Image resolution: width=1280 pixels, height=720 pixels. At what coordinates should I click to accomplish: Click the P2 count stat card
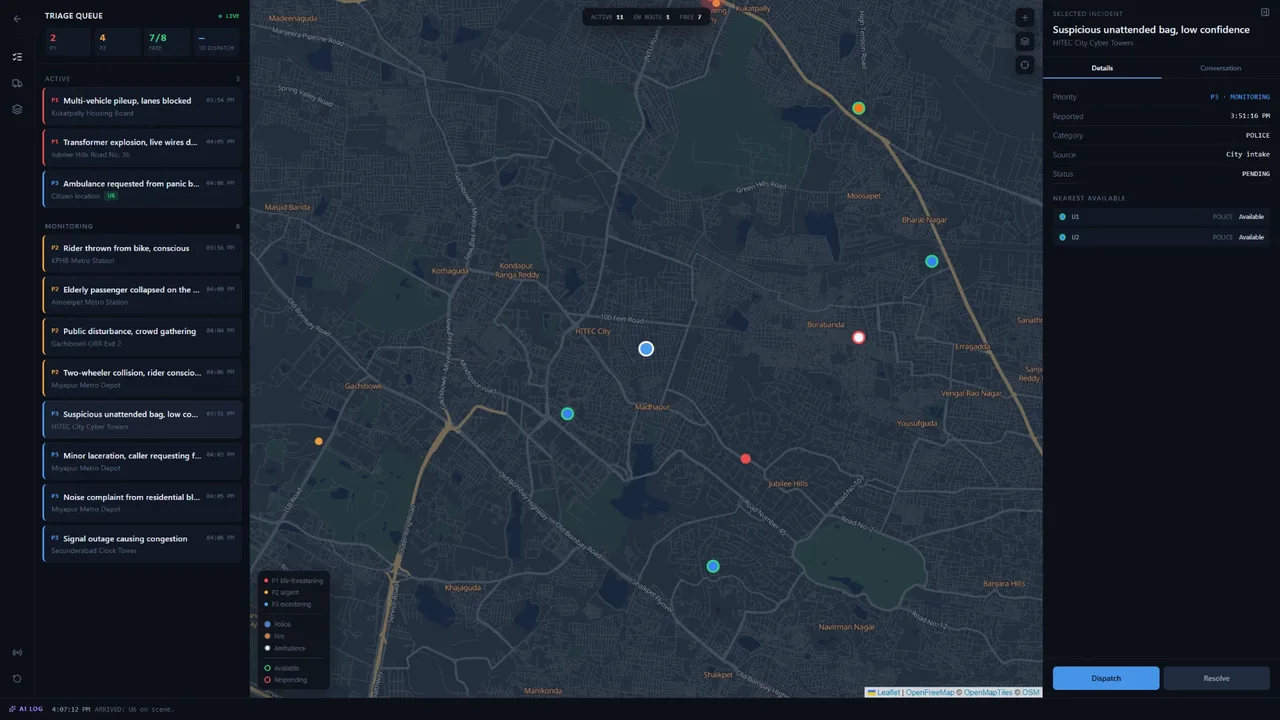pyautogui.click(x=117, y=42)
